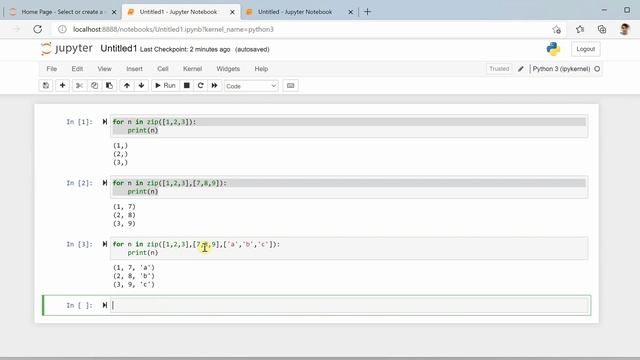Restart kernel and run all cells
The height and width of the screenshot is (360, 640).
pyautogui.click(x=214, y=86)
